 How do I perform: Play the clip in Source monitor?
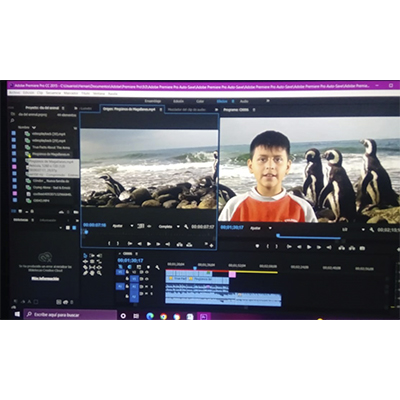point(149,244)
